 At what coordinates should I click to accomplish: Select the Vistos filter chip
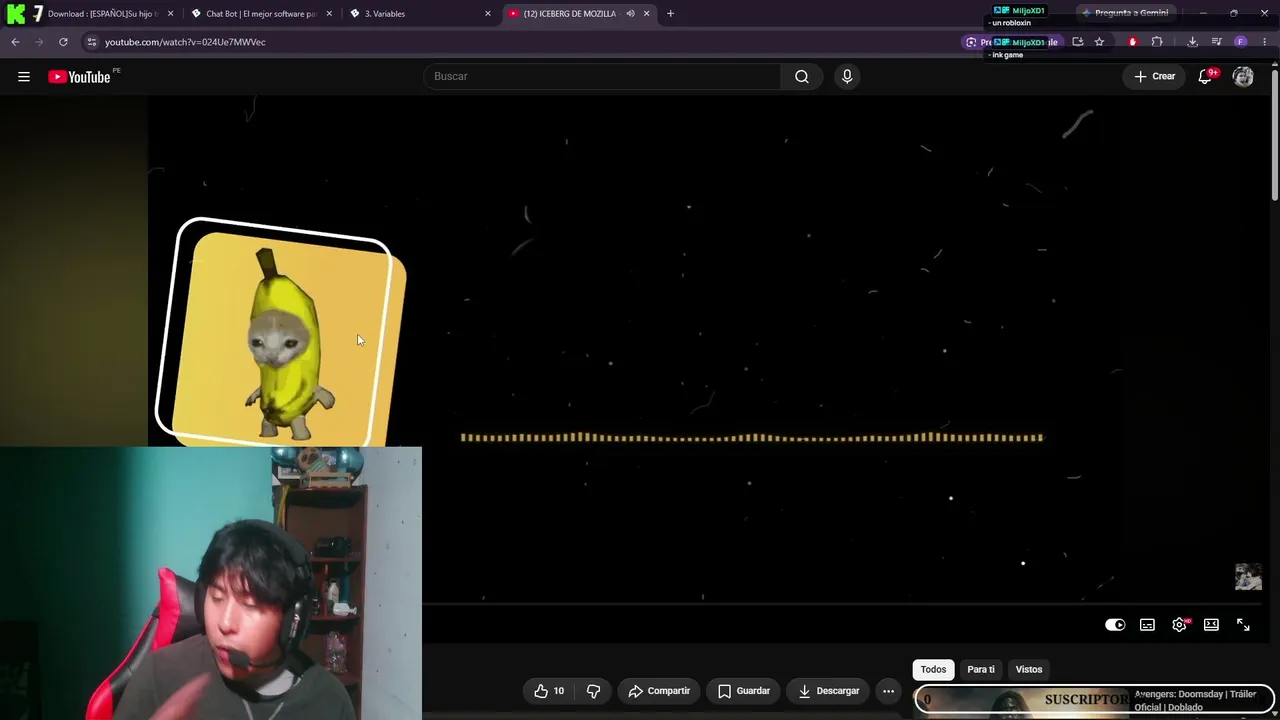(1029, 669)
